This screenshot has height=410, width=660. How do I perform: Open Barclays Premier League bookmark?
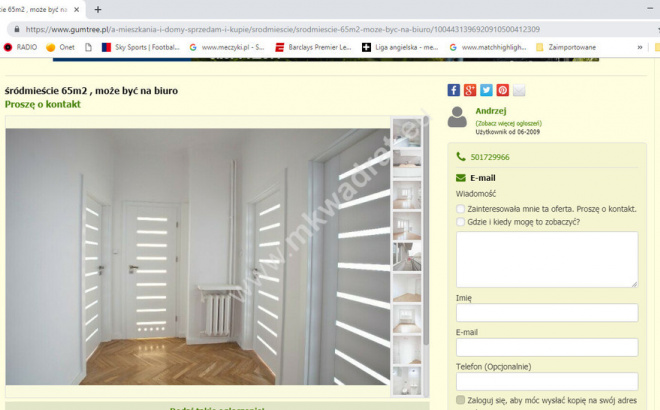coord(314,47)
